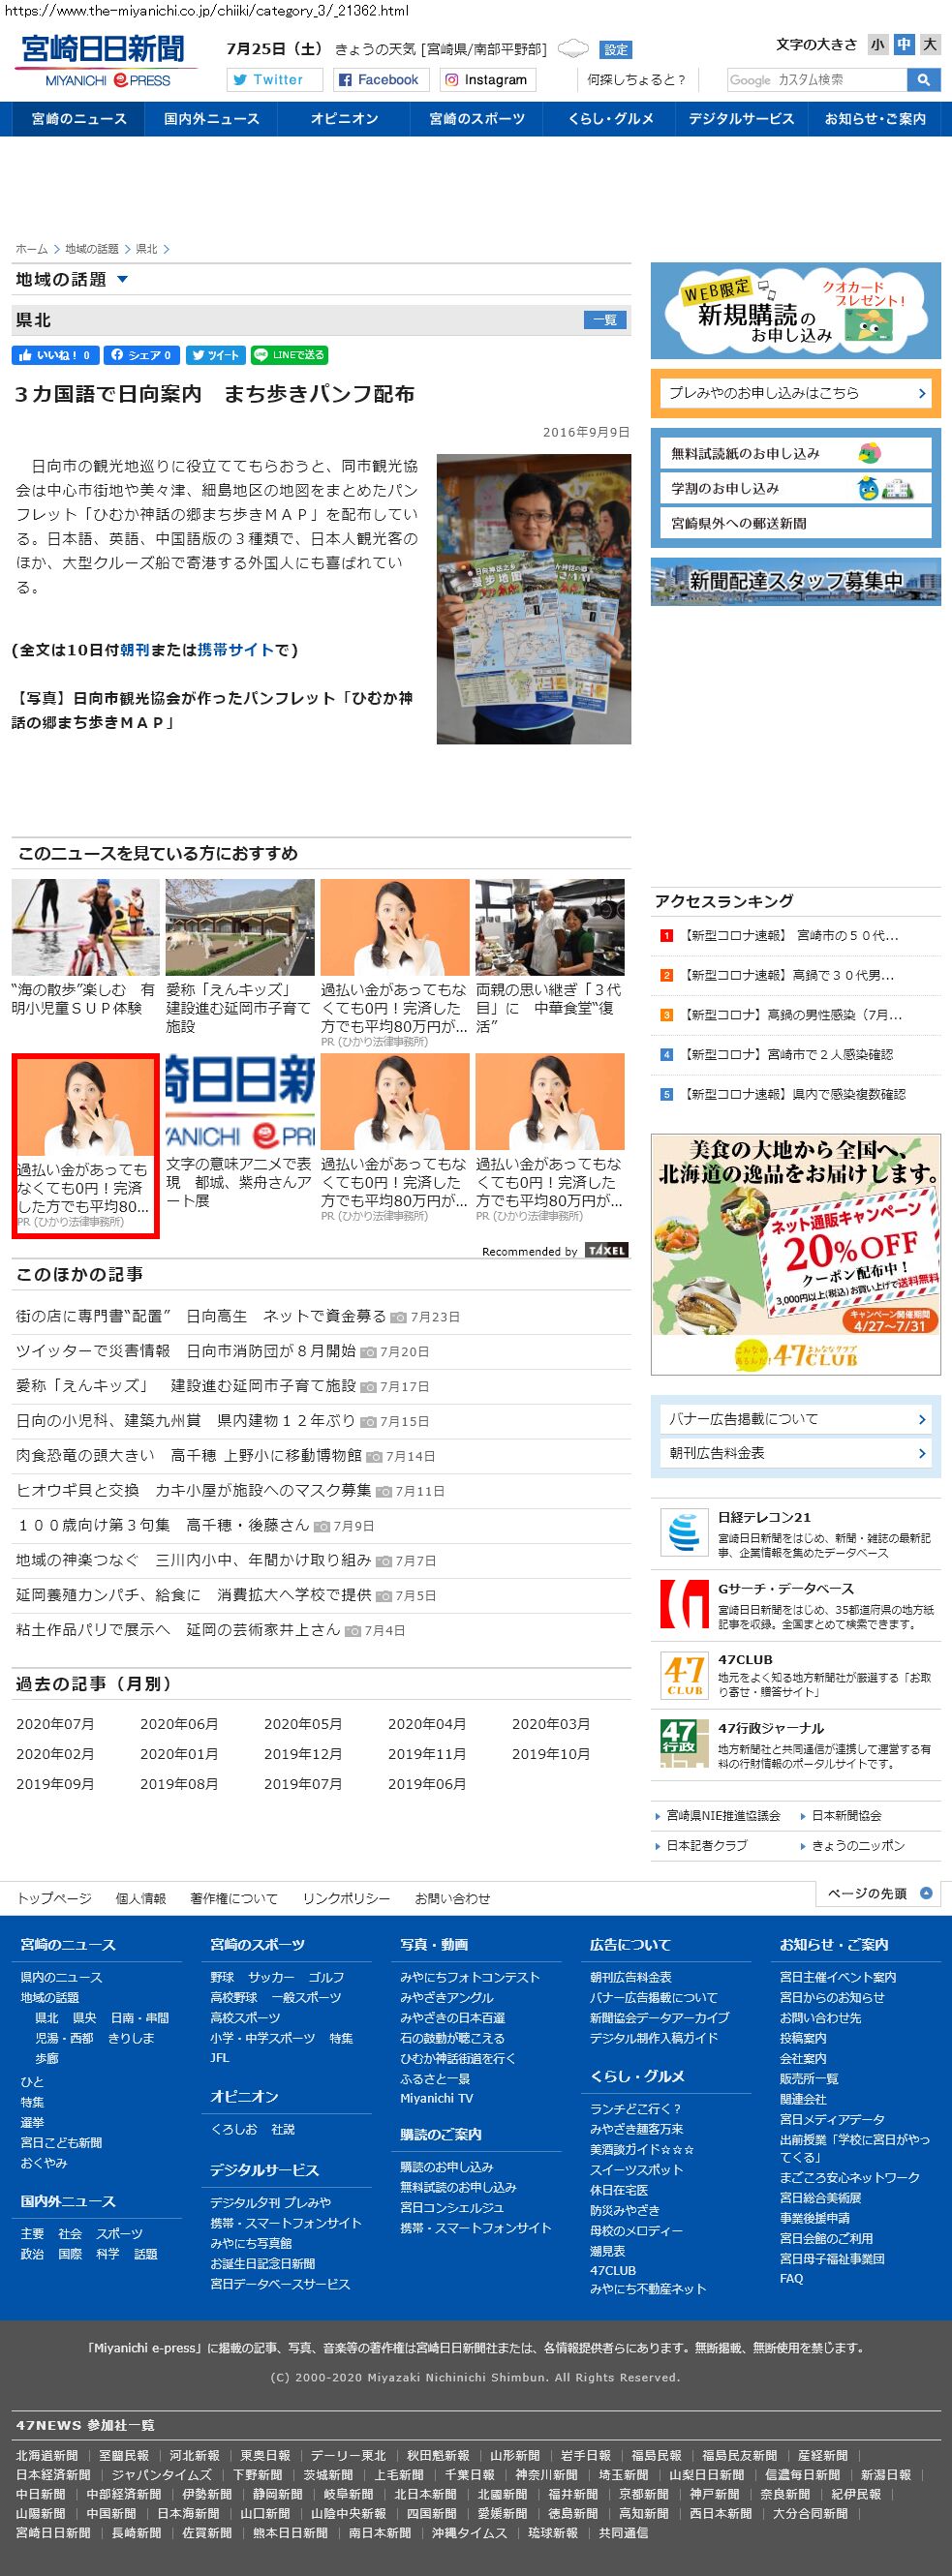Expand 朝刊広告料金表 link
Image resolution: width=952 pixels, height=2576 pixels.
point(796,1453)
